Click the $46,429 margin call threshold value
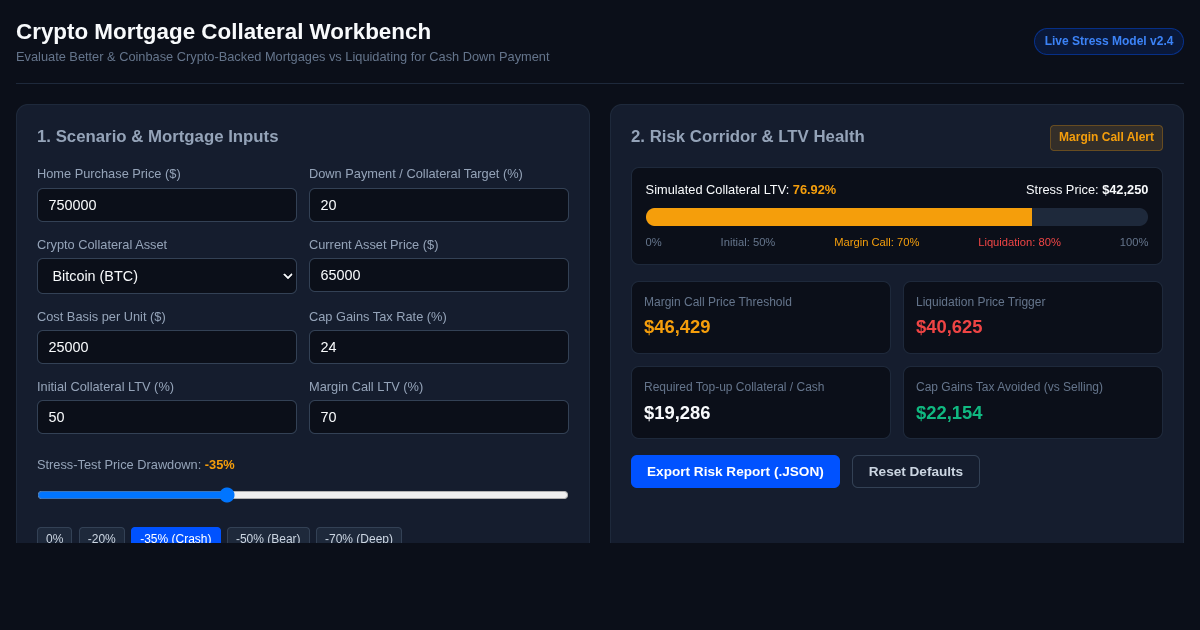Image resolution: width=1200 pixels, height=630 pixels. tap(677, 327)
